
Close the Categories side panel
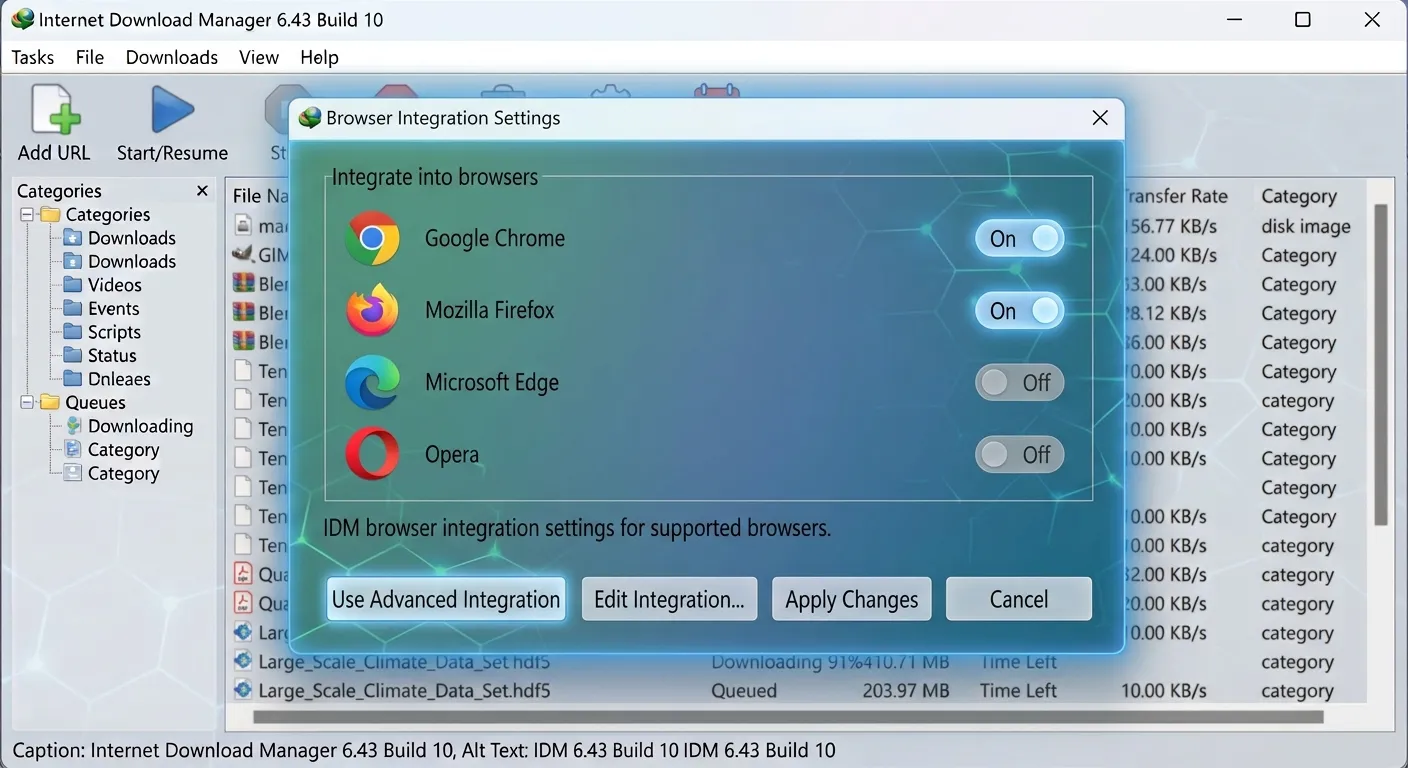pos(202,191)
